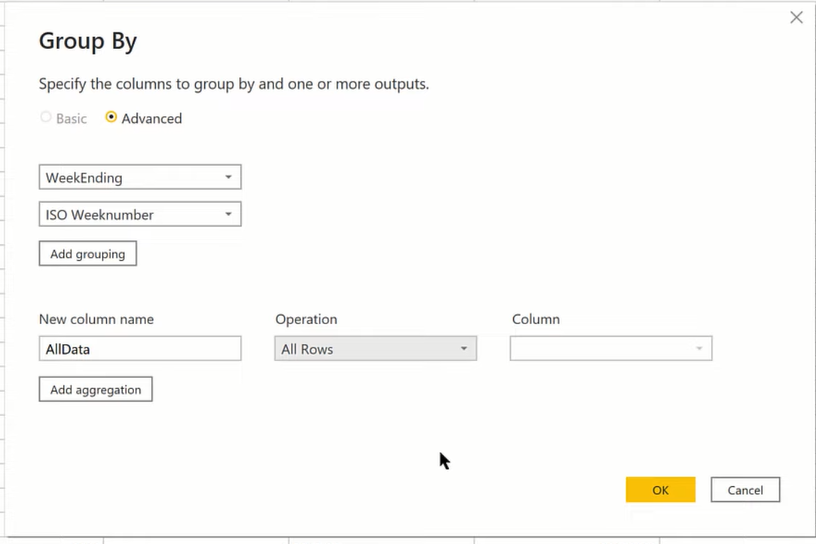Click the Group By dialog title

click(x=88, y=41)
